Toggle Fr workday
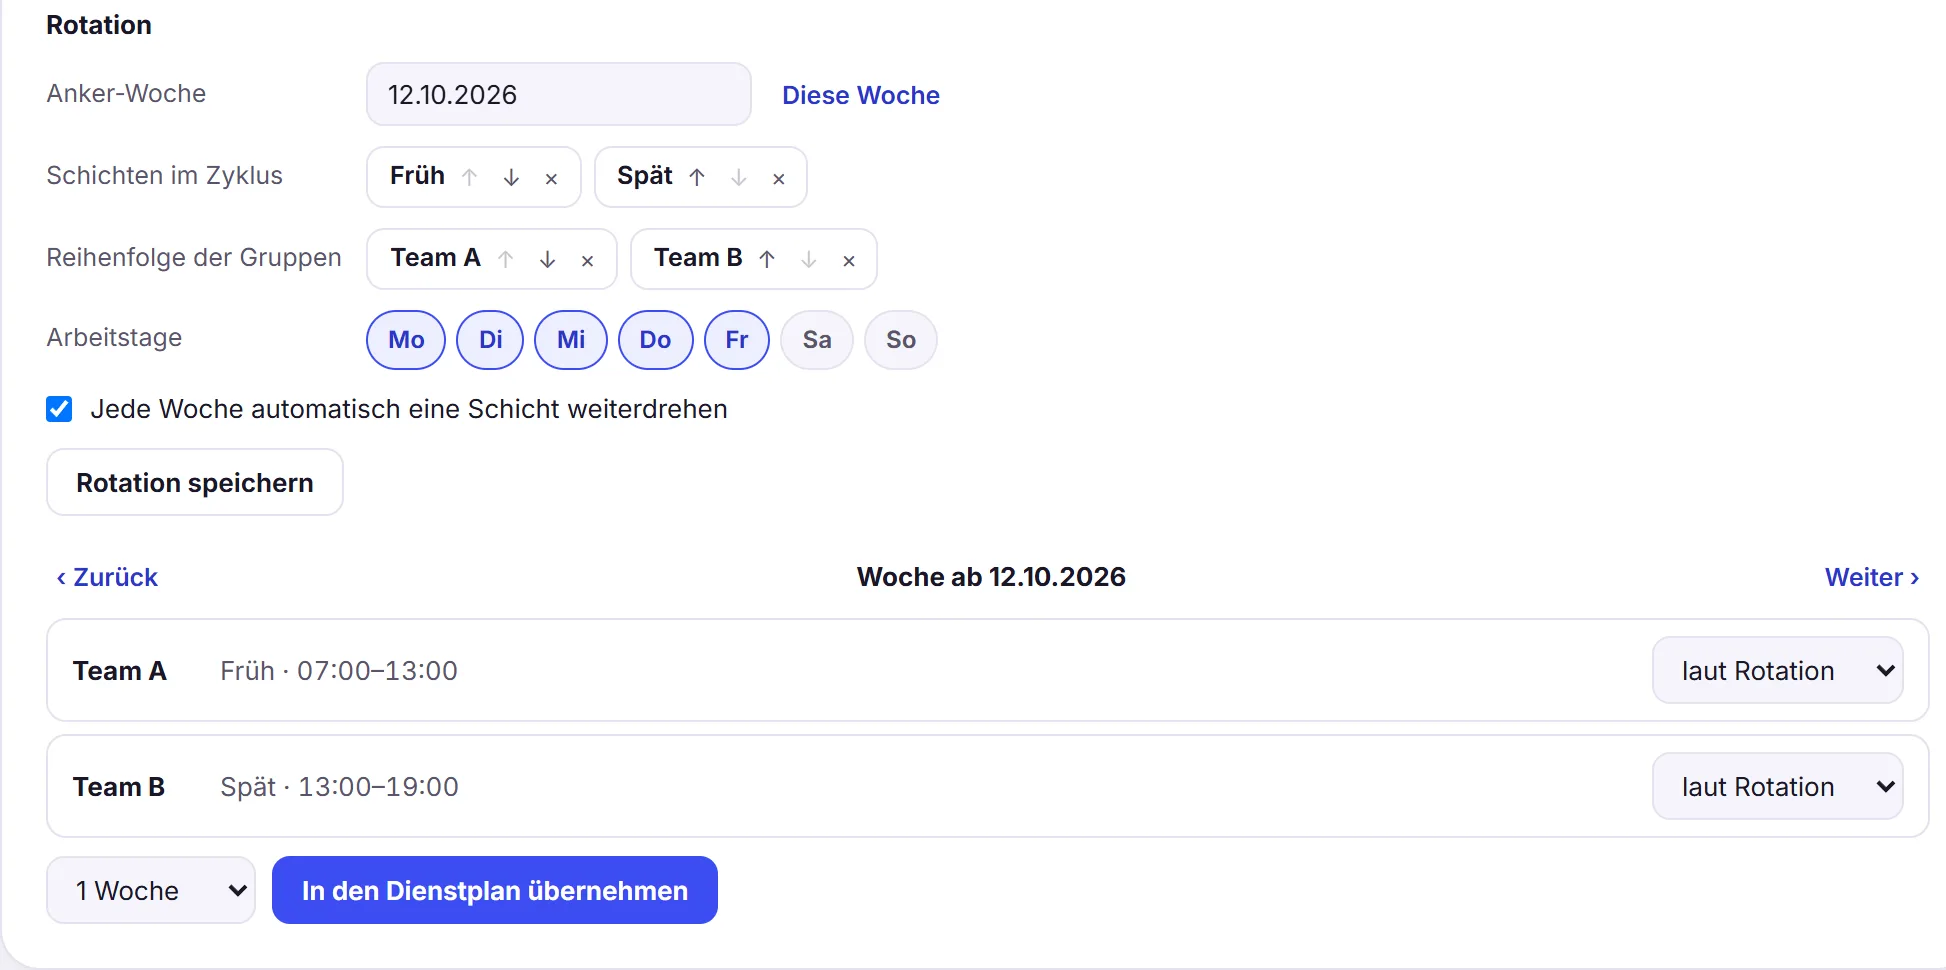The height and width of the screenshot is (970, 1946). point(737,340)
